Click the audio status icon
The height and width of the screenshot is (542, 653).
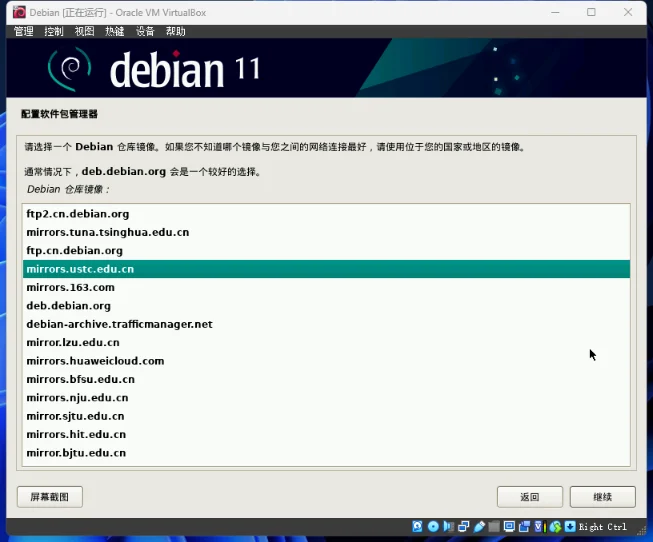[x=449, y=527]
